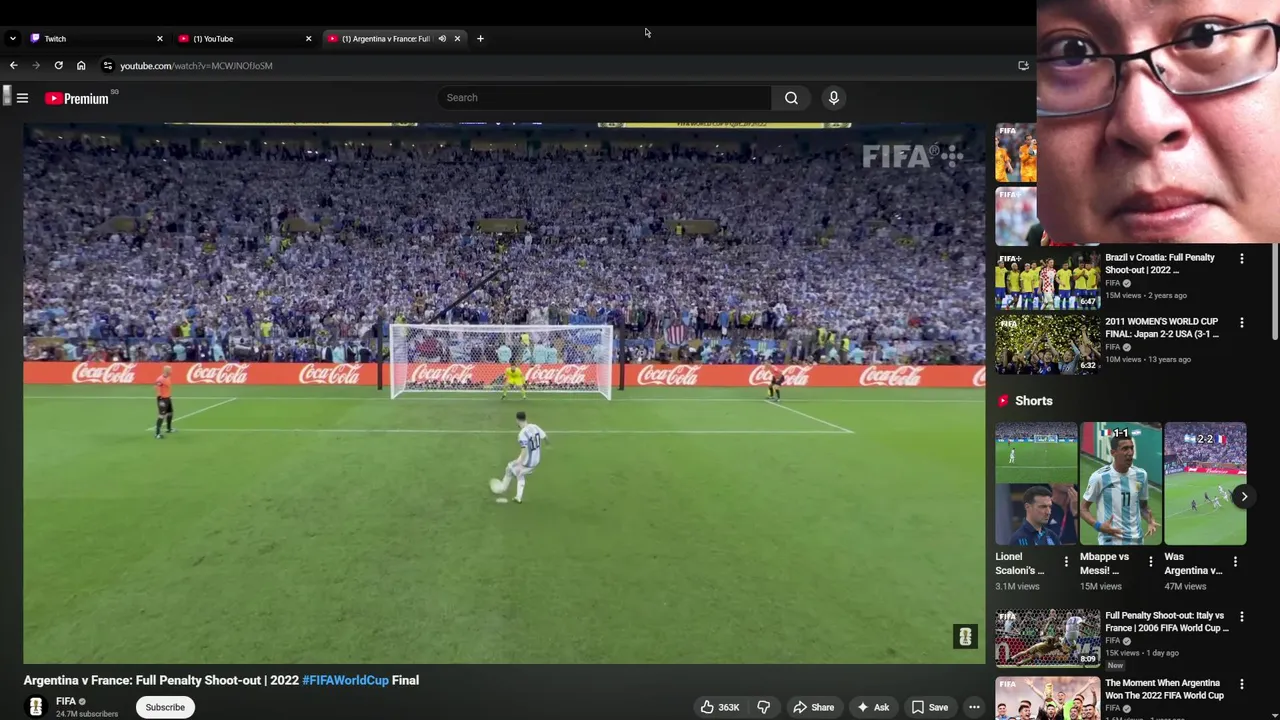Open options menu for the 2011 Women's World Cup video

coord(1242,322)
